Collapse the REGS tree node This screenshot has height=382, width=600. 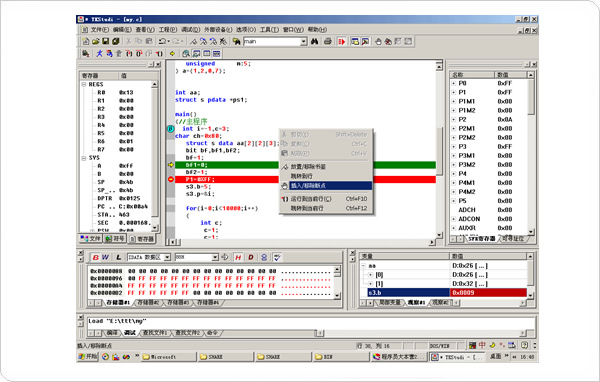tap(83, 84)
